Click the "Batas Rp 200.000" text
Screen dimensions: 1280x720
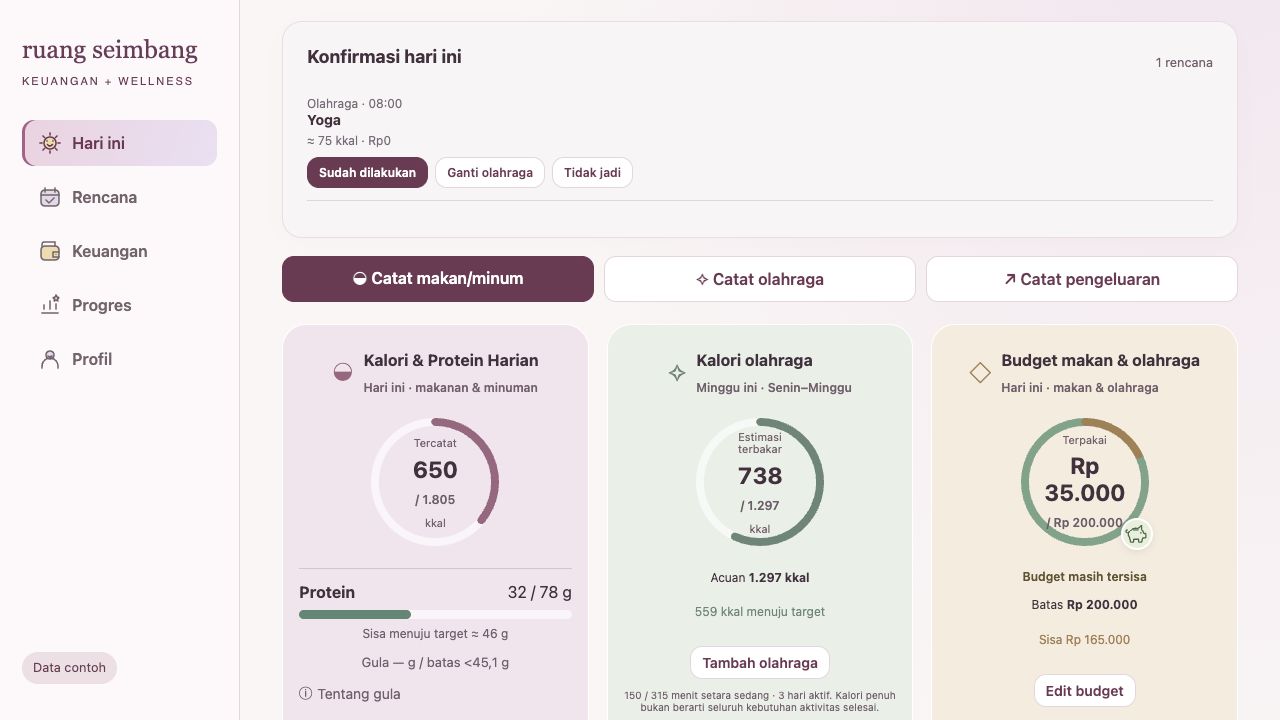[1085, 605]
